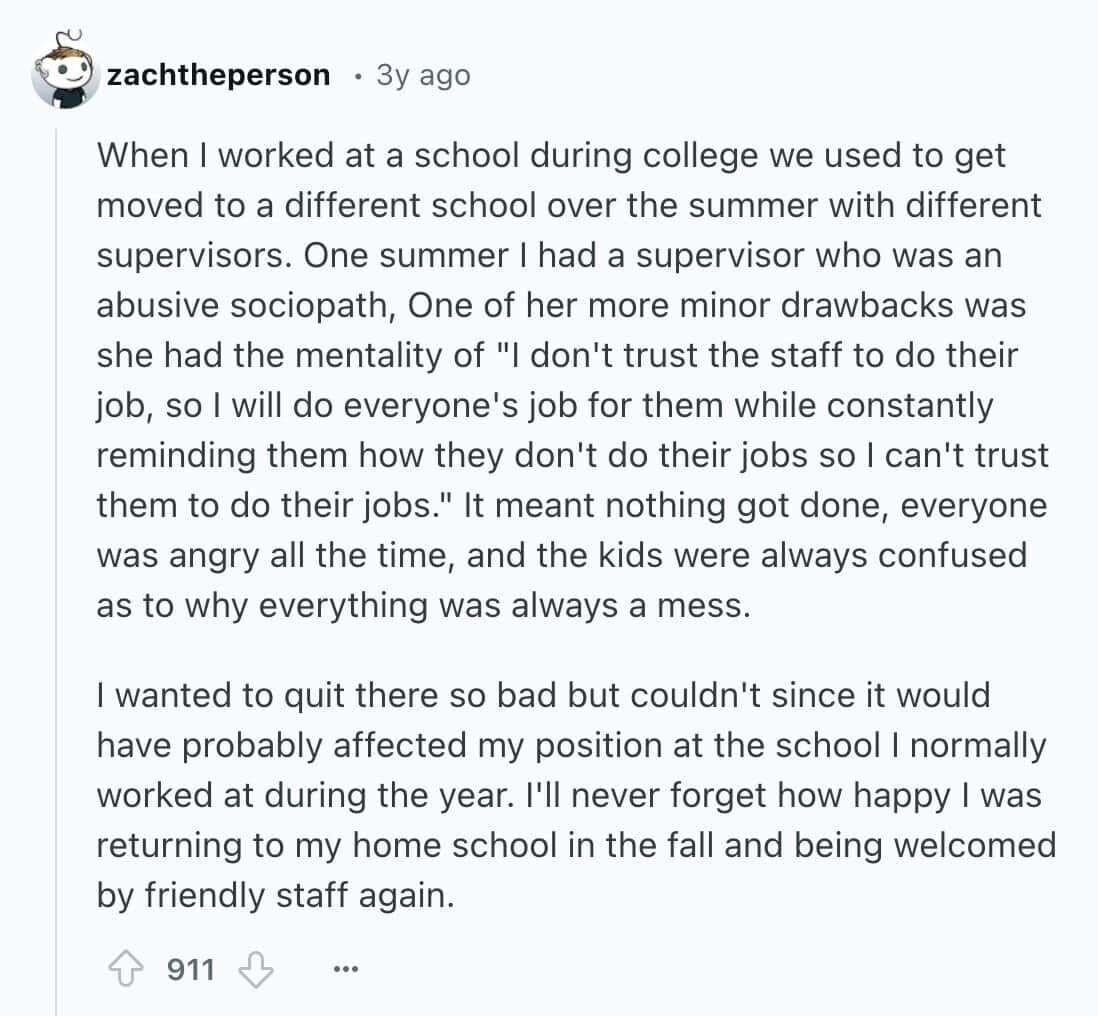Downvote the comment by zachtheperson
Viewport: 1098px width, 1016px height.
(258, 969)
